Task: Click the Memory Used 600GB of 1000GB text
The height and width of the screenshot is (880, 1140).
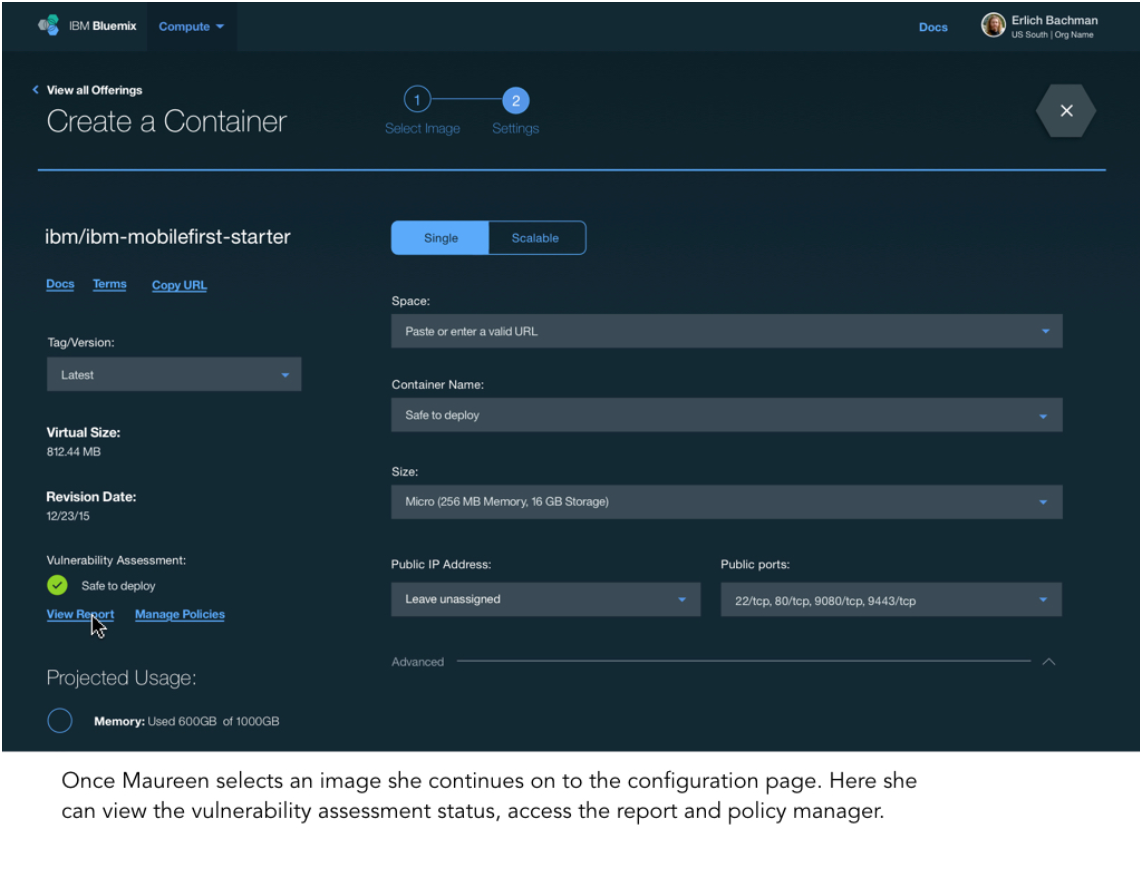Action: [187, 721]
